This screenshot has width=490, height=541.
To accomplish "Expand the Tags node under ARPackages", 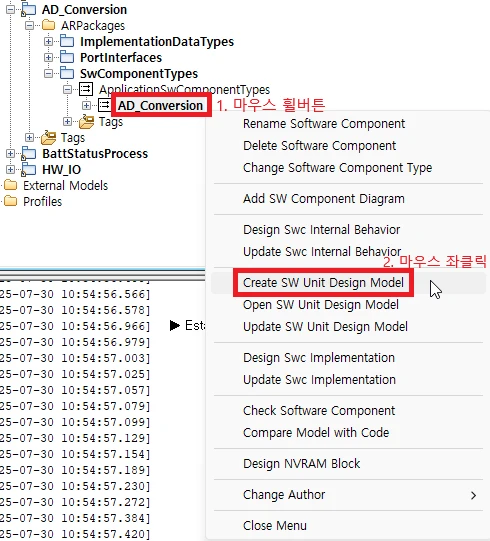I will point(29,137).
